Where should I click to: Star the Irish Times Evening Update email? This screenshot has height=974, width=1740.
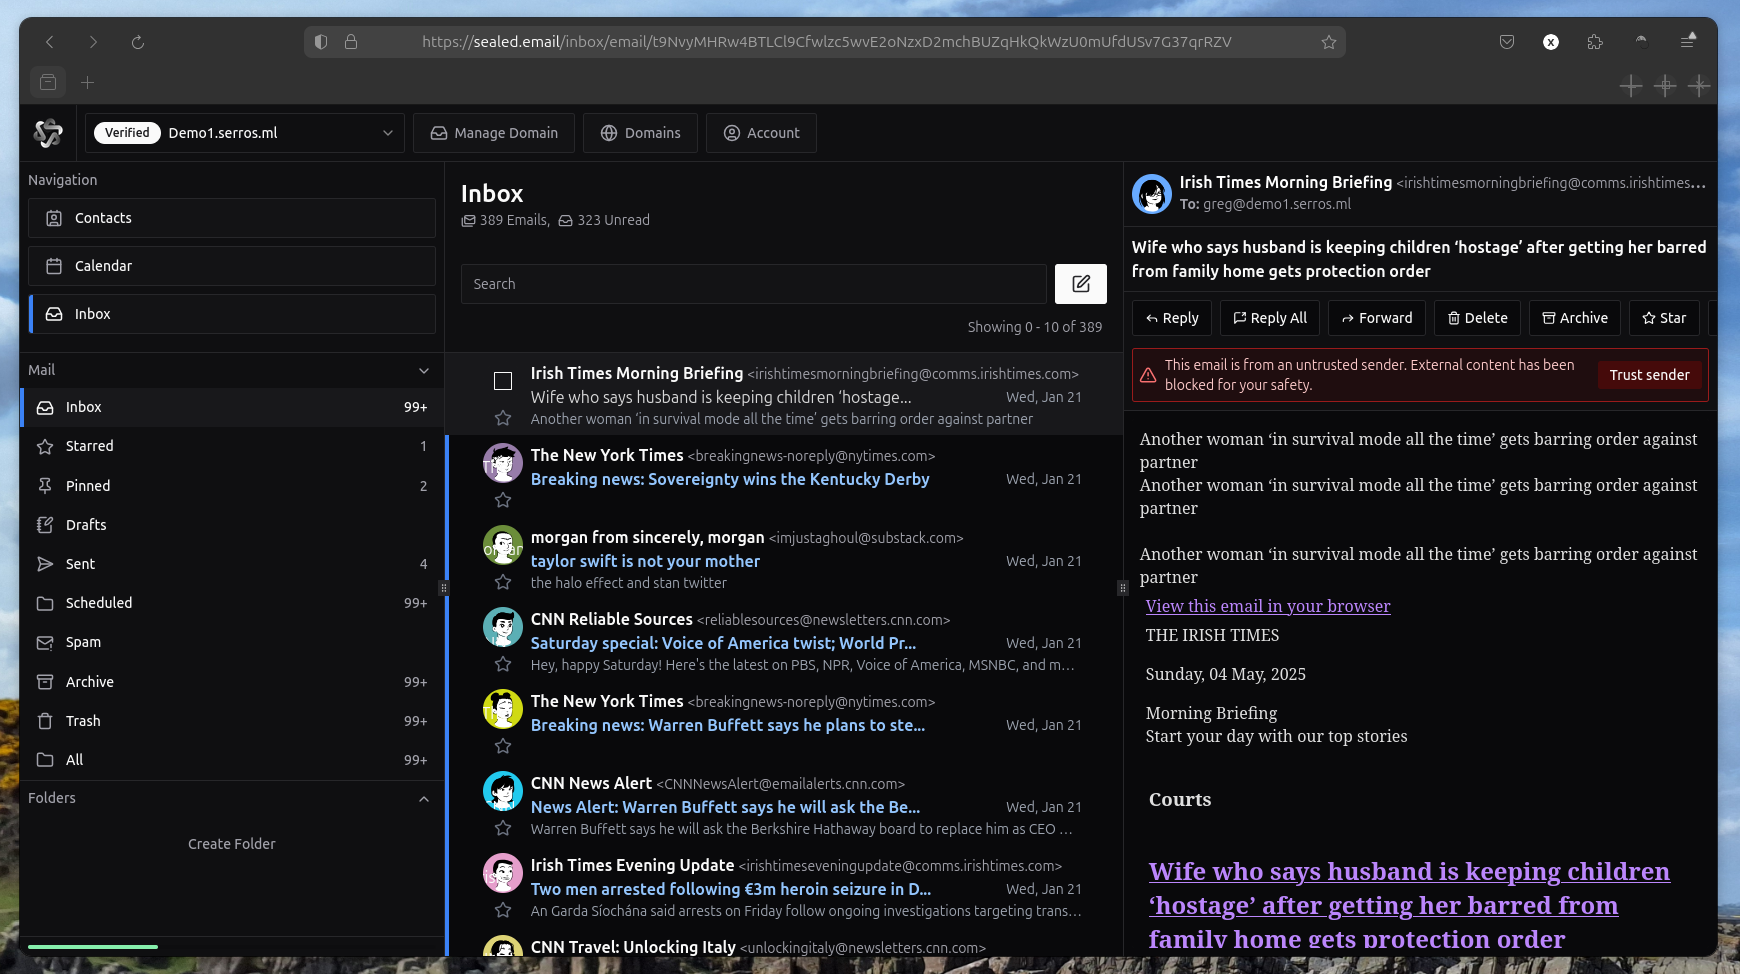[503, 910]
